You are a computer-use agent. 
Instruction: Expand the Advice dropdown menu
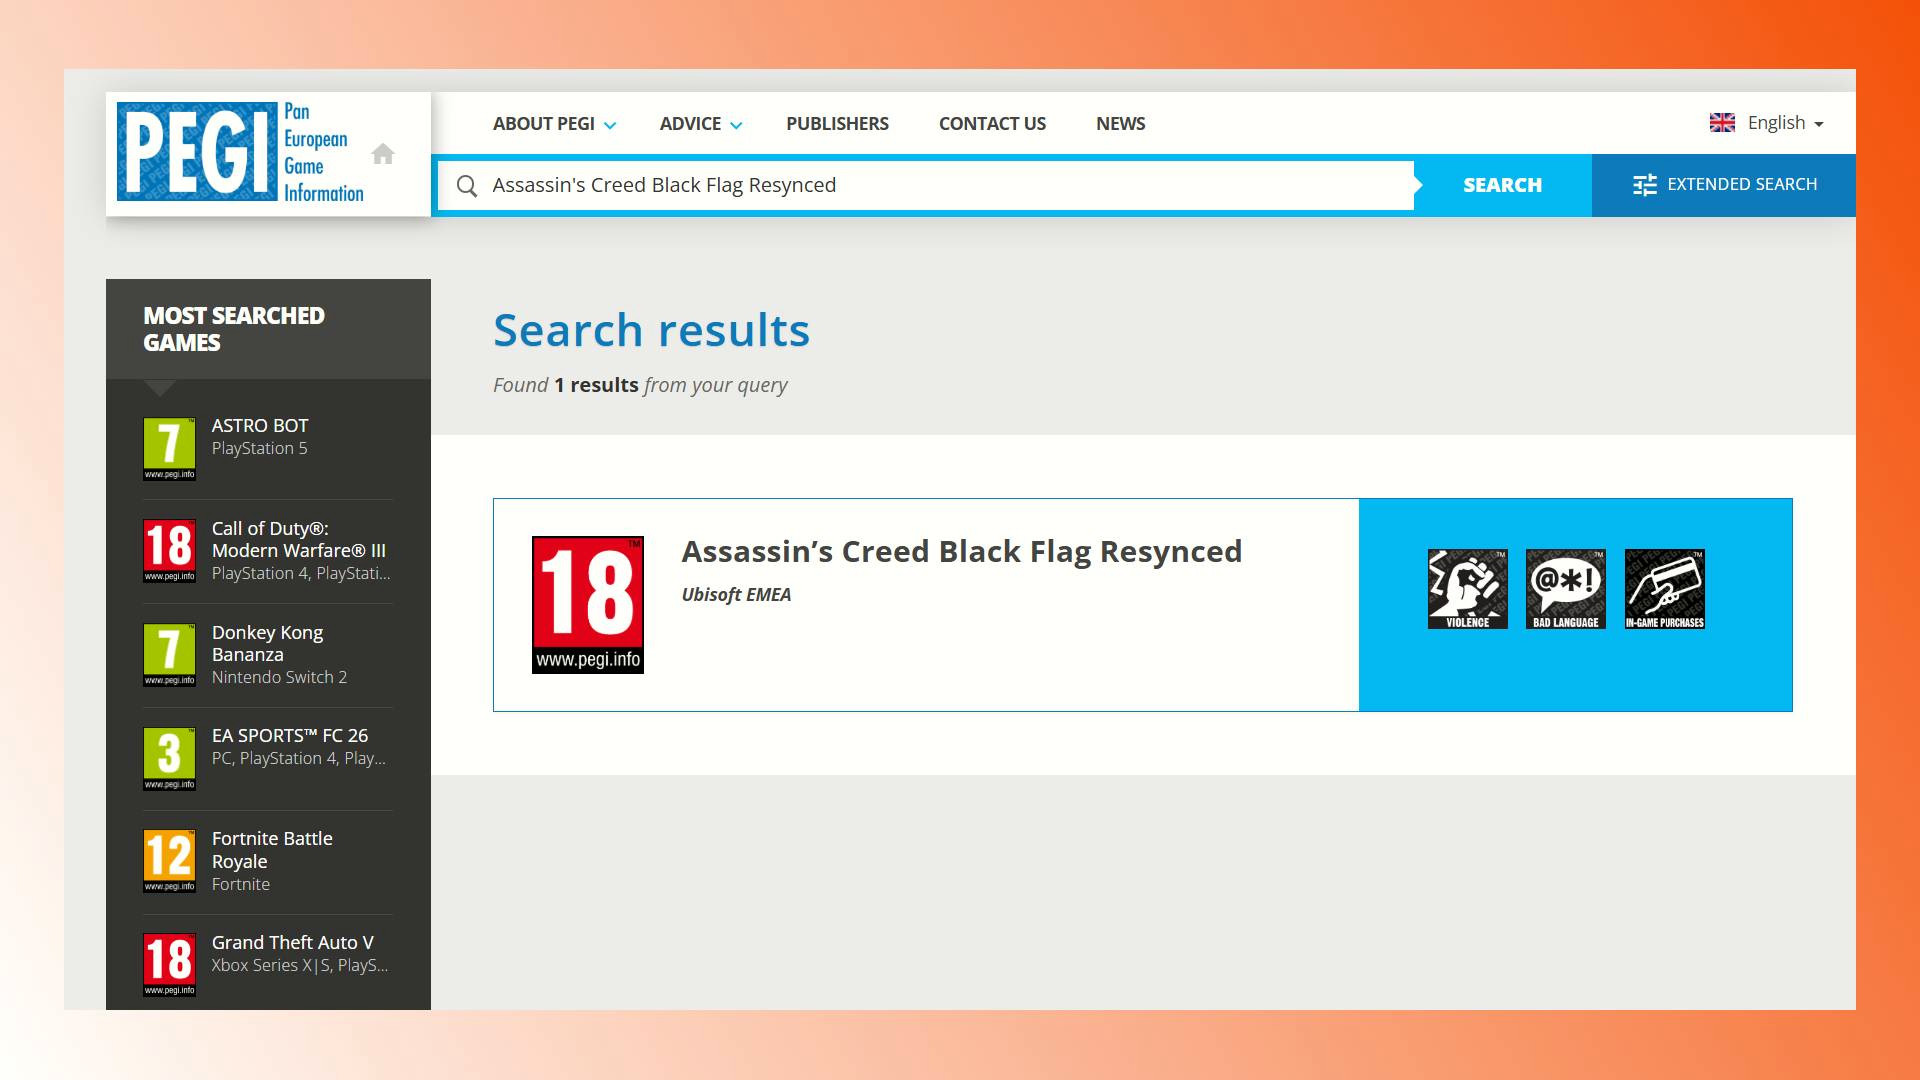tap(700, 124)
